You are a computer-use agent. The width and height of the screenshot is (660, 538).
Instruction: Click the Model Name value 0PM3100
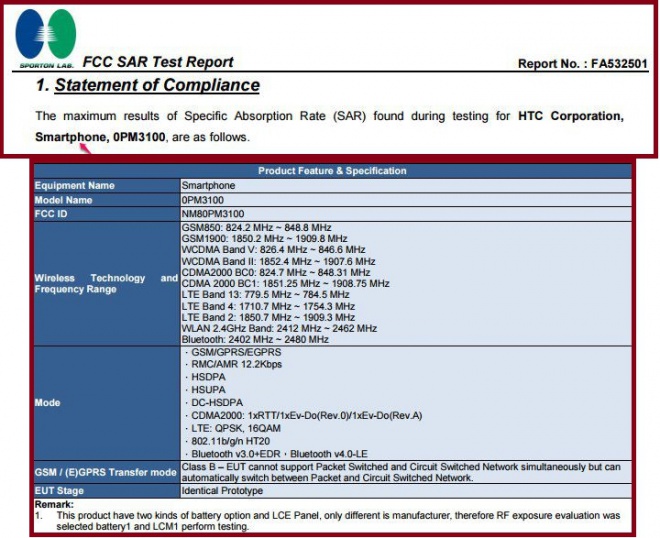(x=203, y=200)
